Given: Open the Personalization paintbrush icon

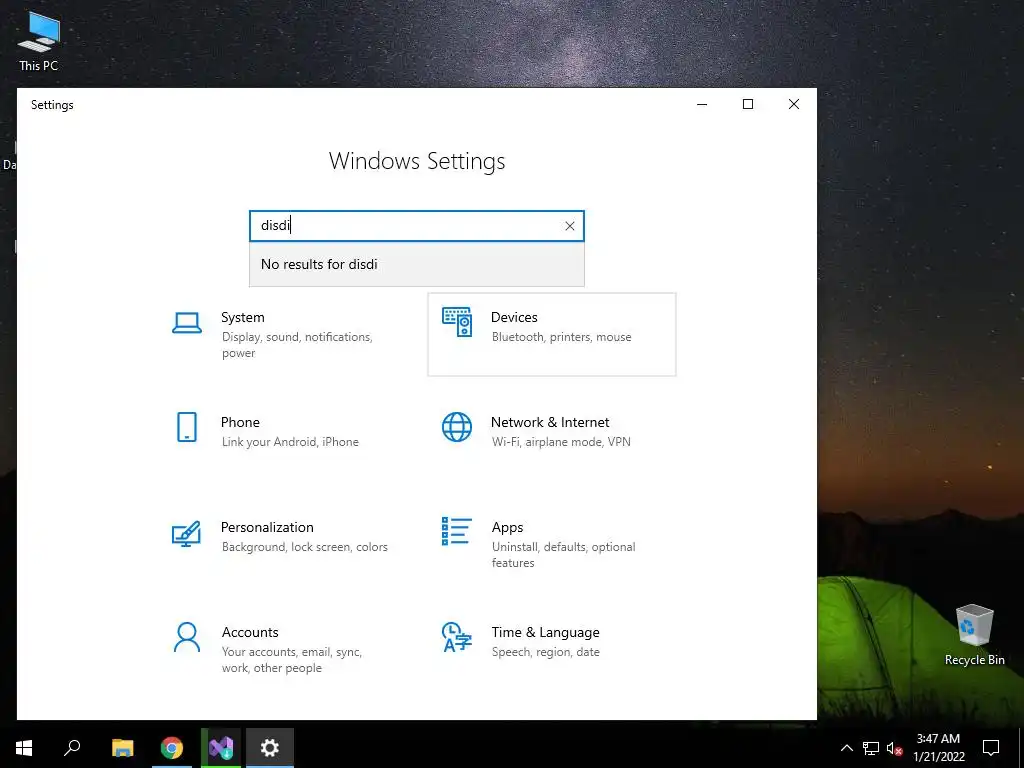Looking at the screenshot, I should point(186,534).
